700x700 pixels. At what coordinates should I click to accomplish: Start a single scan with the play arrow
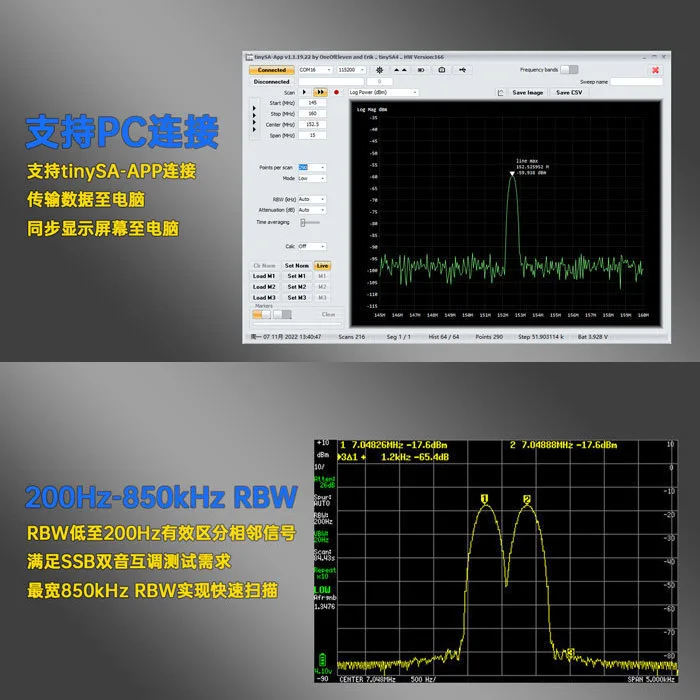[x=304, y=92]
